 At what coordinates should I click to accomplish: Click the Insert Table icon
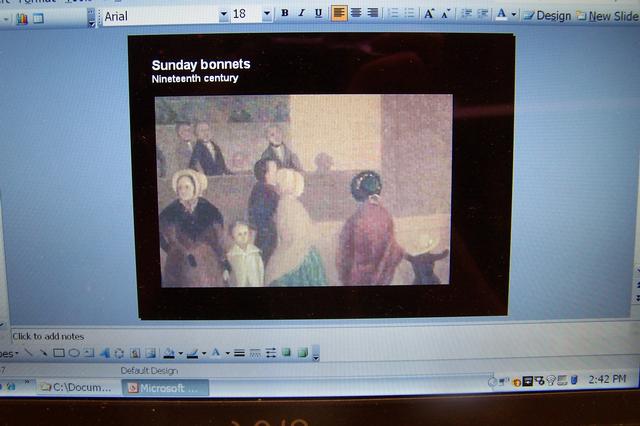click(x=38, y=18)
